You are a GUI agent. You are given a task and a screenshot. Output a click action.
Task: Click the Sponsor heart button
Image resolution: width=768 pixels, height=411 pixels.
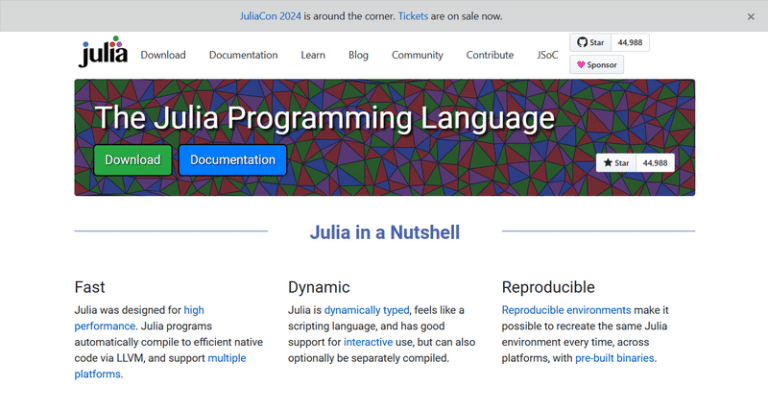(x=597, y=65)
